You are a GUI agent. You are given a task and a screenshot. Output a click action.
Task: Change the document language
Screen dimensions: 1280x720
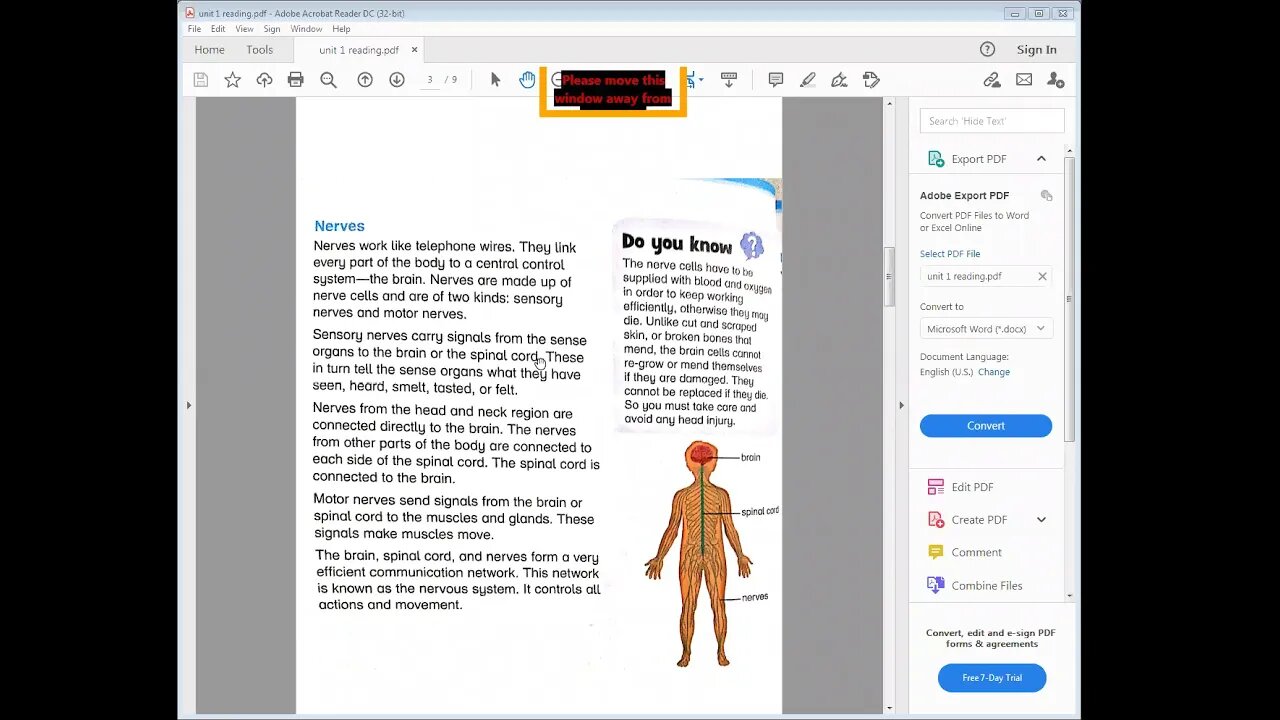point(994,372)
